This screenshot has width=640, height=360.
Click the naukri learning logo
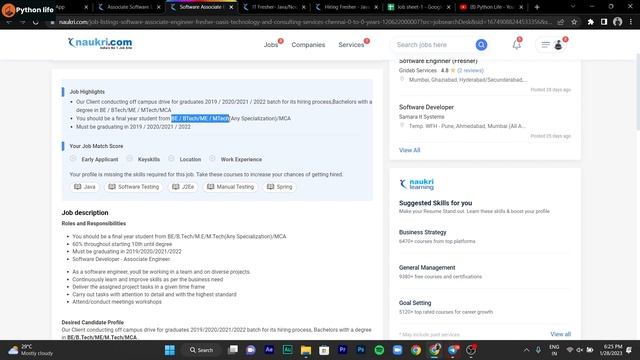click(417, 184)
